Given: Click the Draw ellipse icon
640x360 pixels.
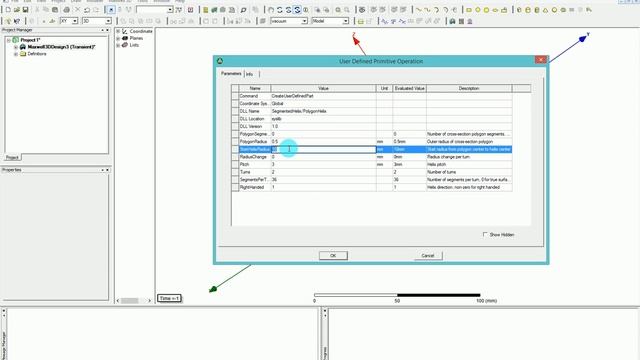Looking at the screenshot, I should coord(495,9).
